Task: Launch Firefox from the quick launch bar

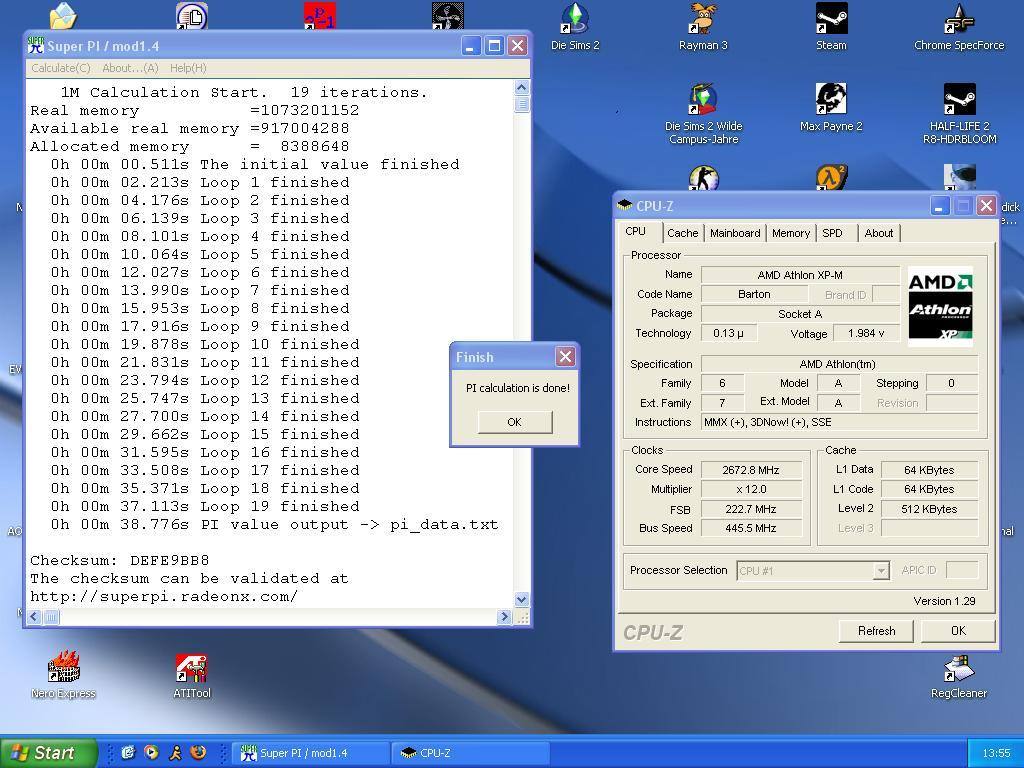Action: (198, 752)
